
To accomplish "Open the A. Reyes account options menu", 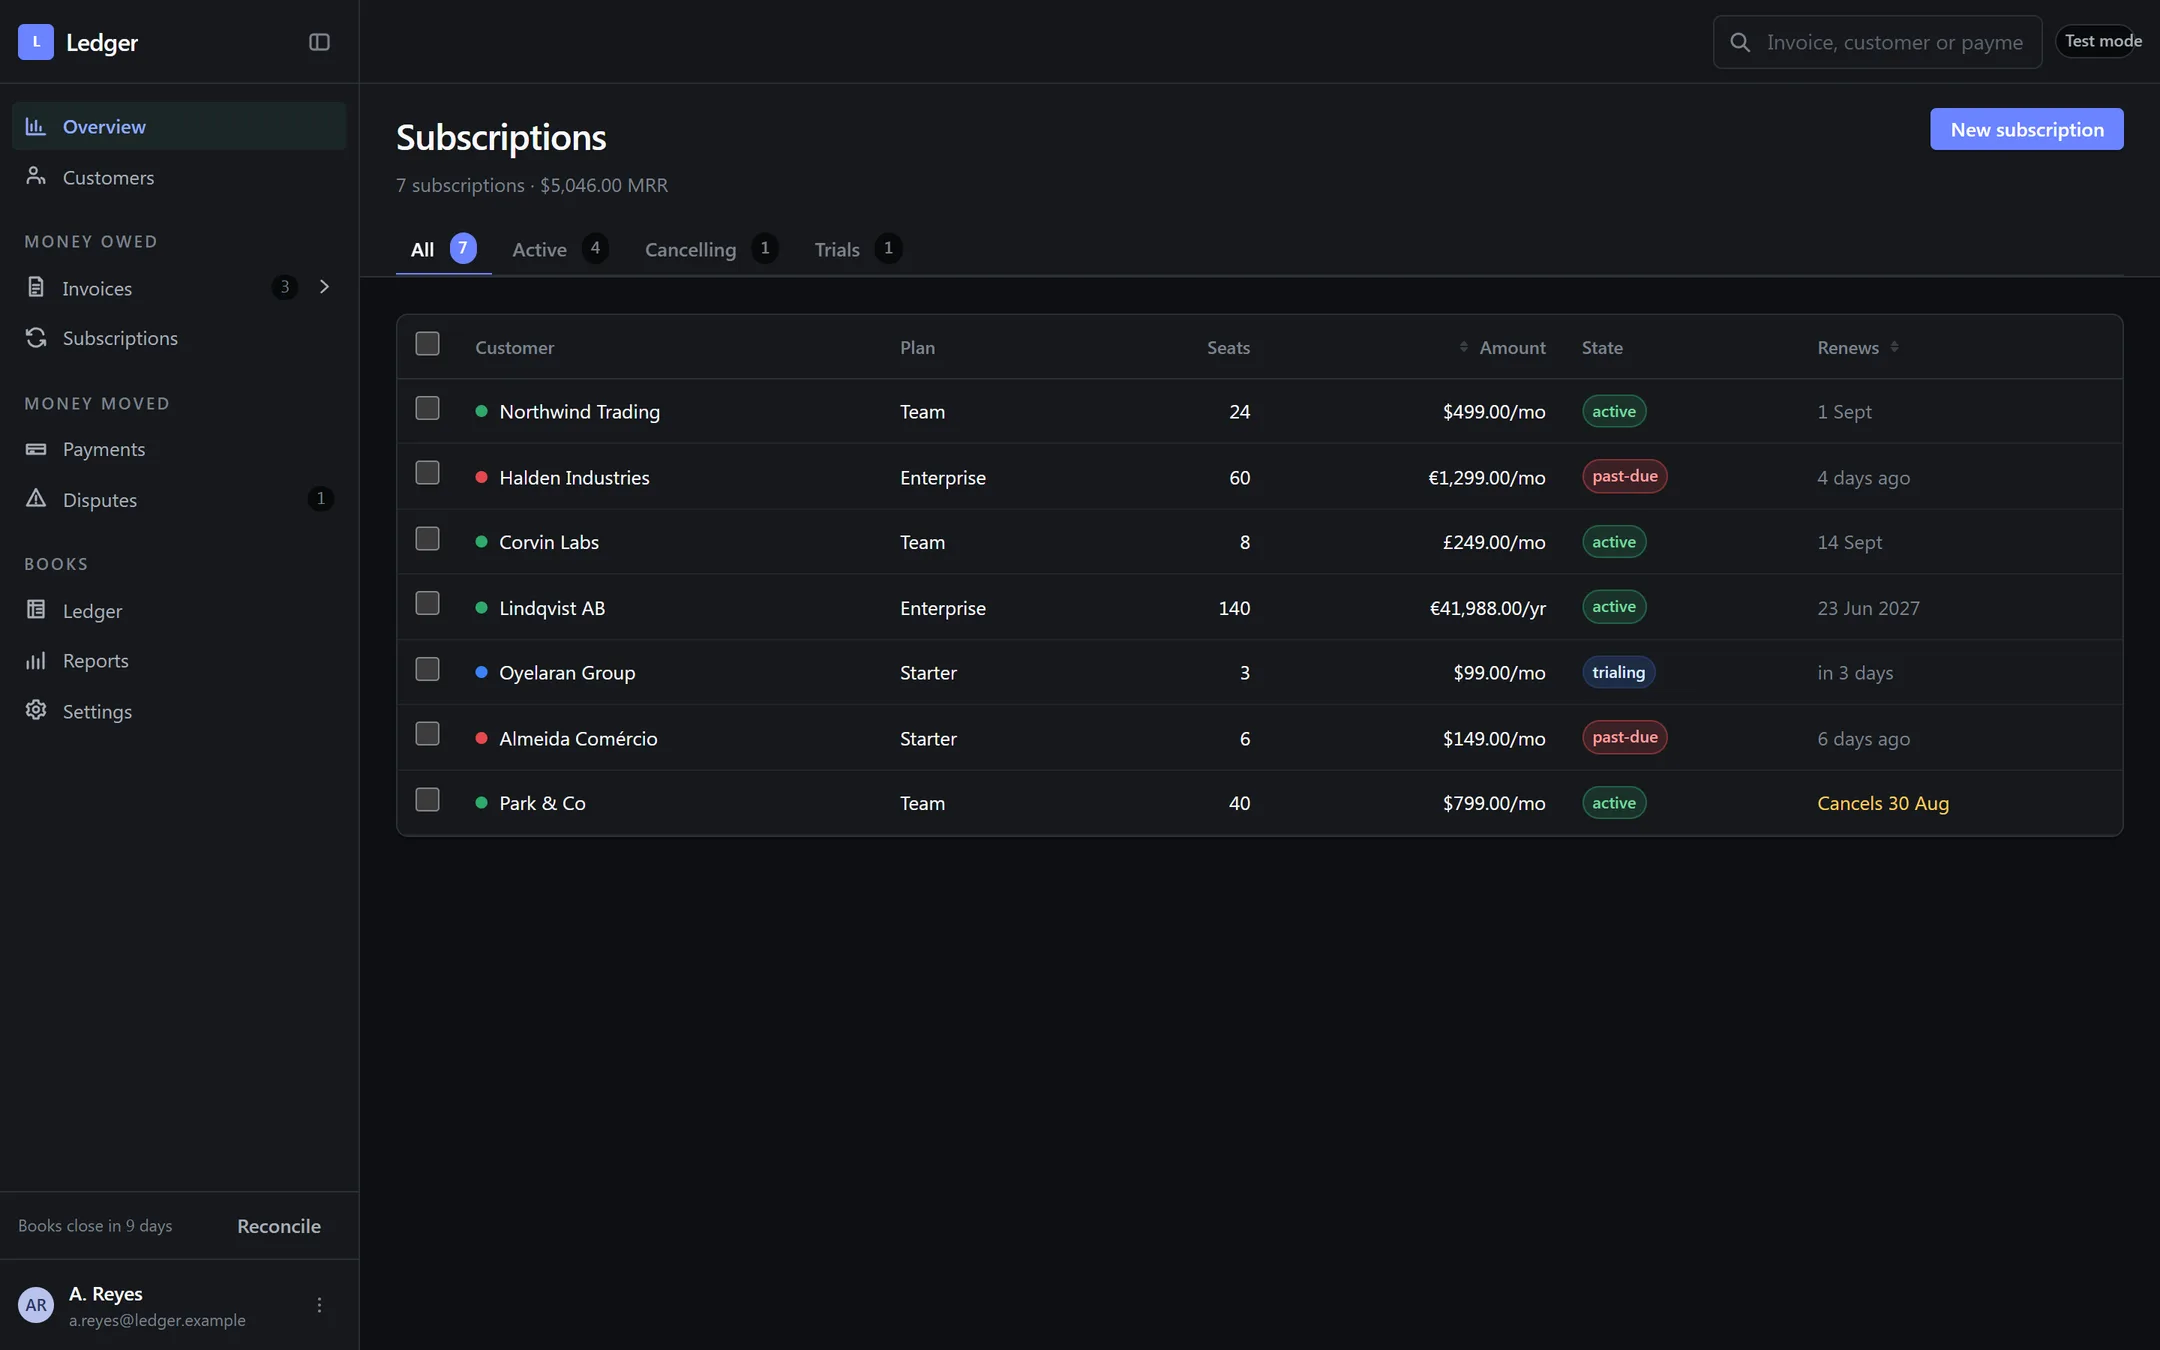I will [x=319, y=1305].
